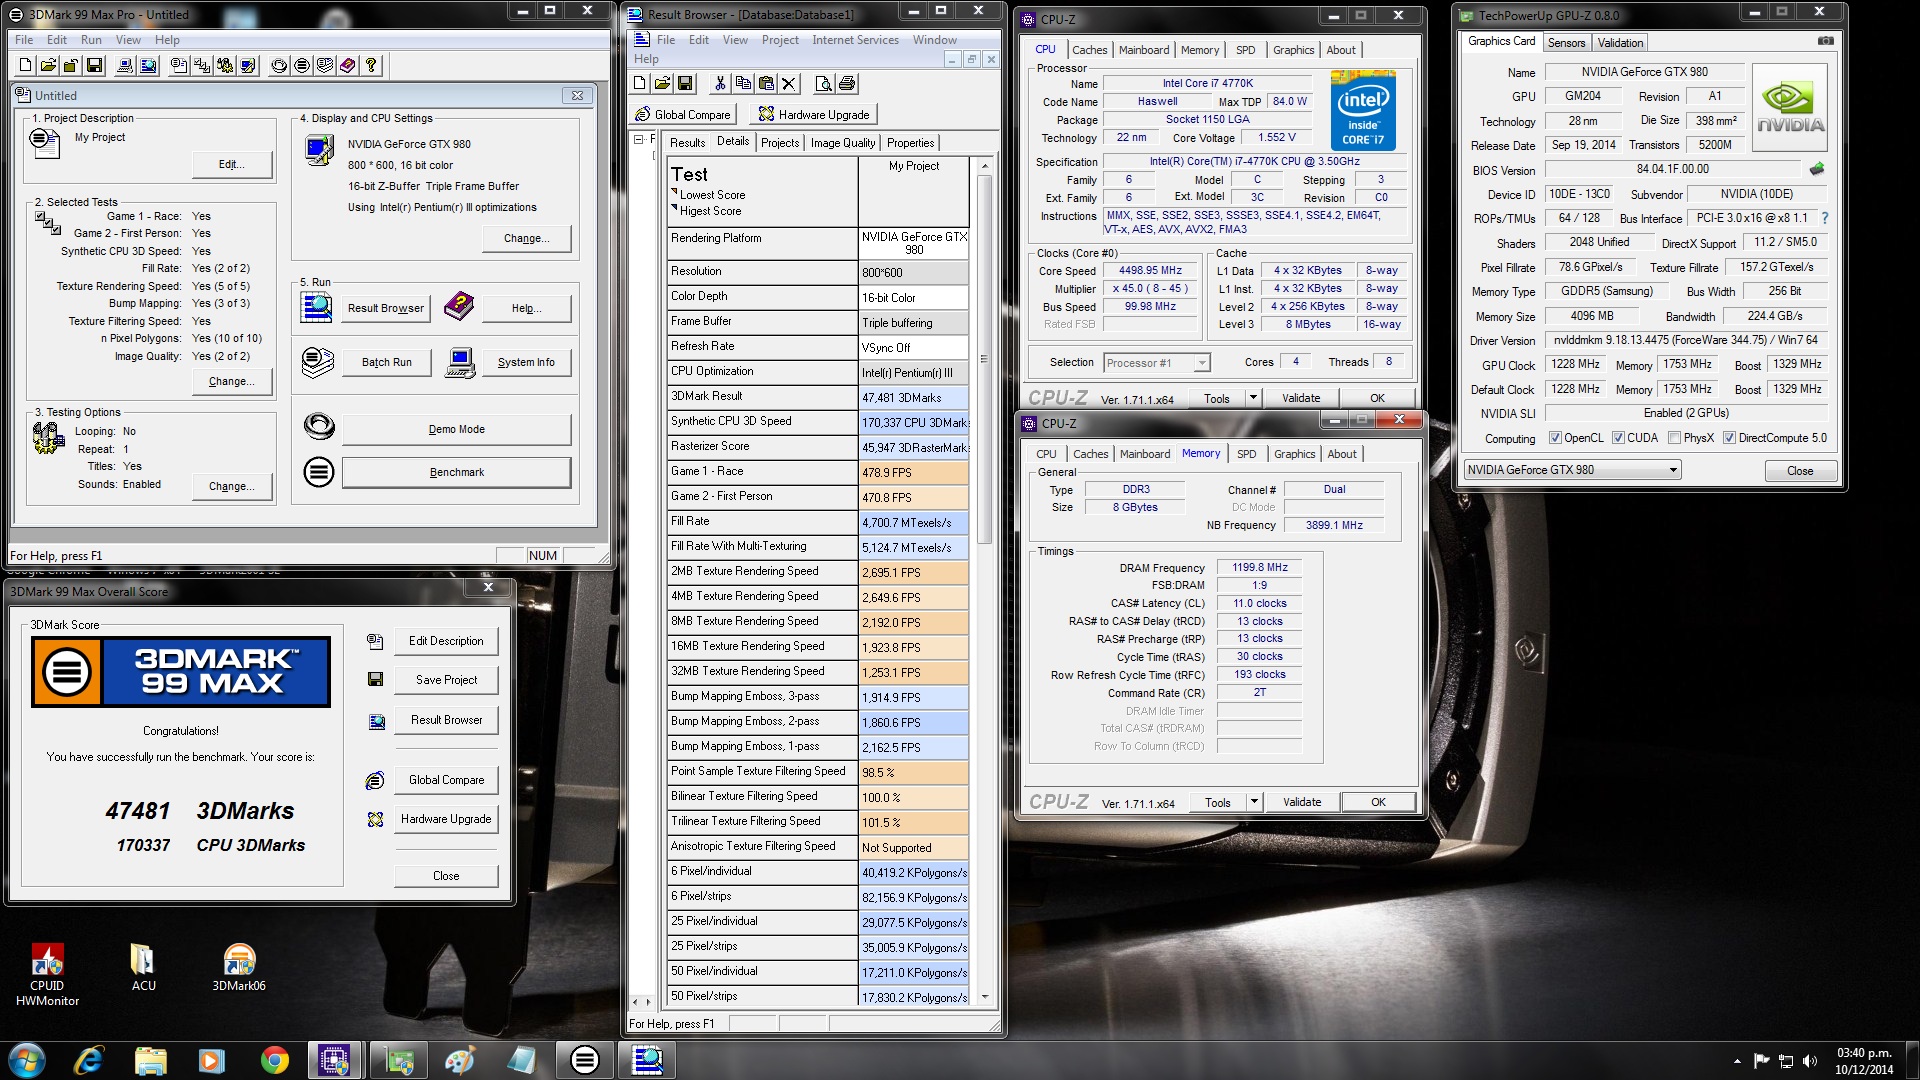Click Print icon in Result Browser toolbar
1920x1080 pixels.
click(x=846, y=84)
